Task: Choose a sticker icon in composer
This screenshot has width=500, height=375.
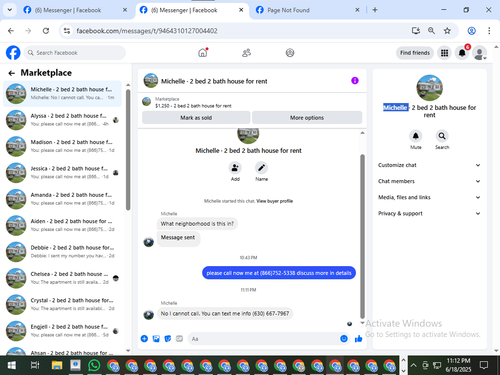Action: pyautogui.click(x=168, y=339)
